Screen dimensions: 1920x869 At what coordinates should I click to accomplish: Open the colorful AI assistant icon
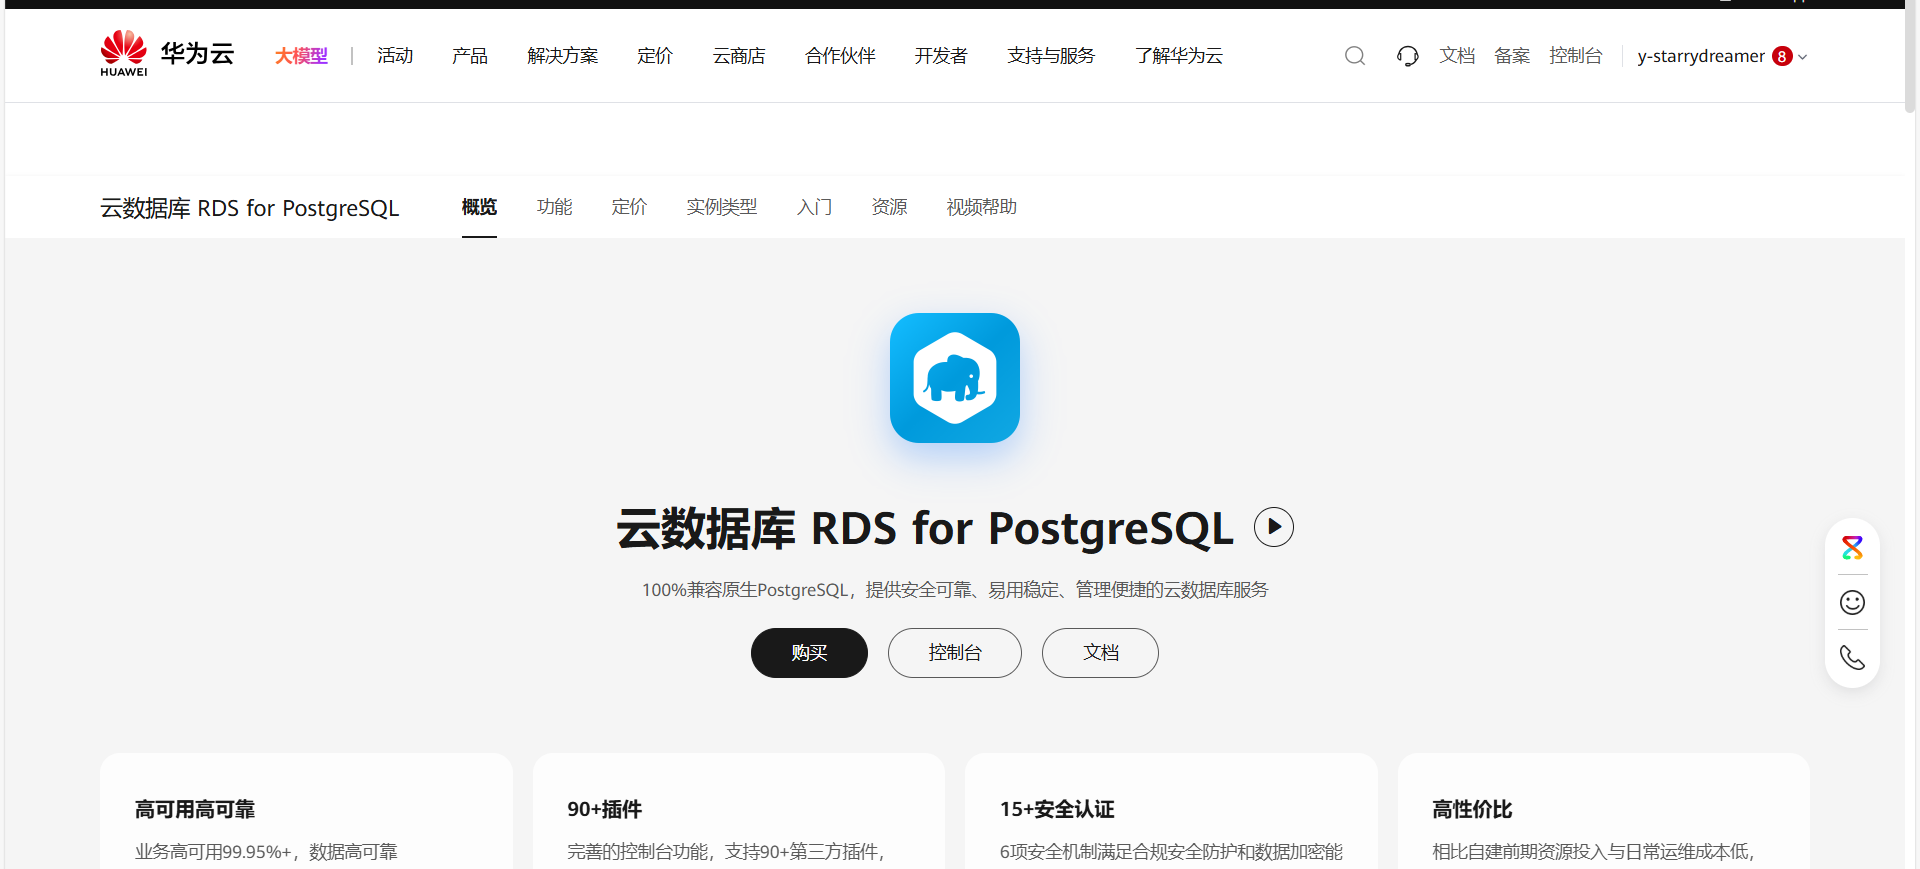pos(1852,547)
